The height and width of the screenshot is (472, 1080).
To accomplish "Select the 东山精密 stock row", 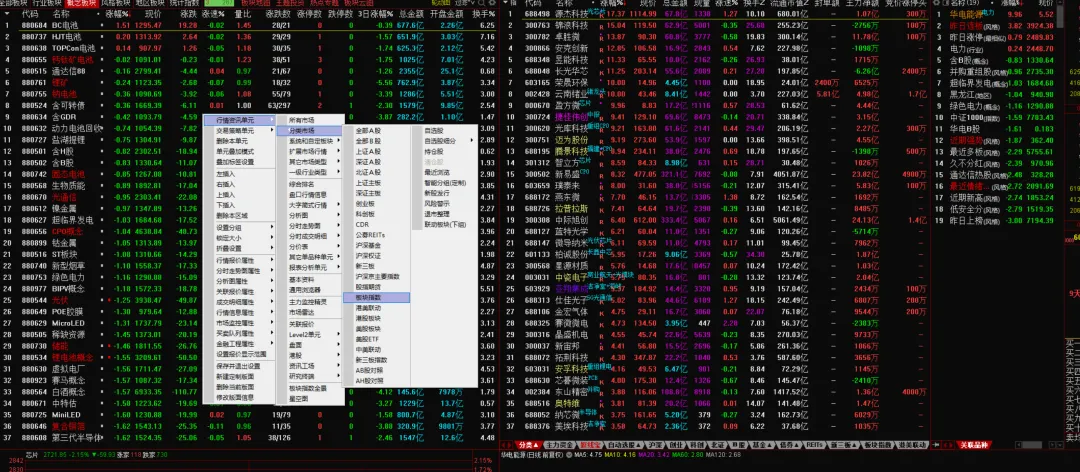I will tap(715, 391).
